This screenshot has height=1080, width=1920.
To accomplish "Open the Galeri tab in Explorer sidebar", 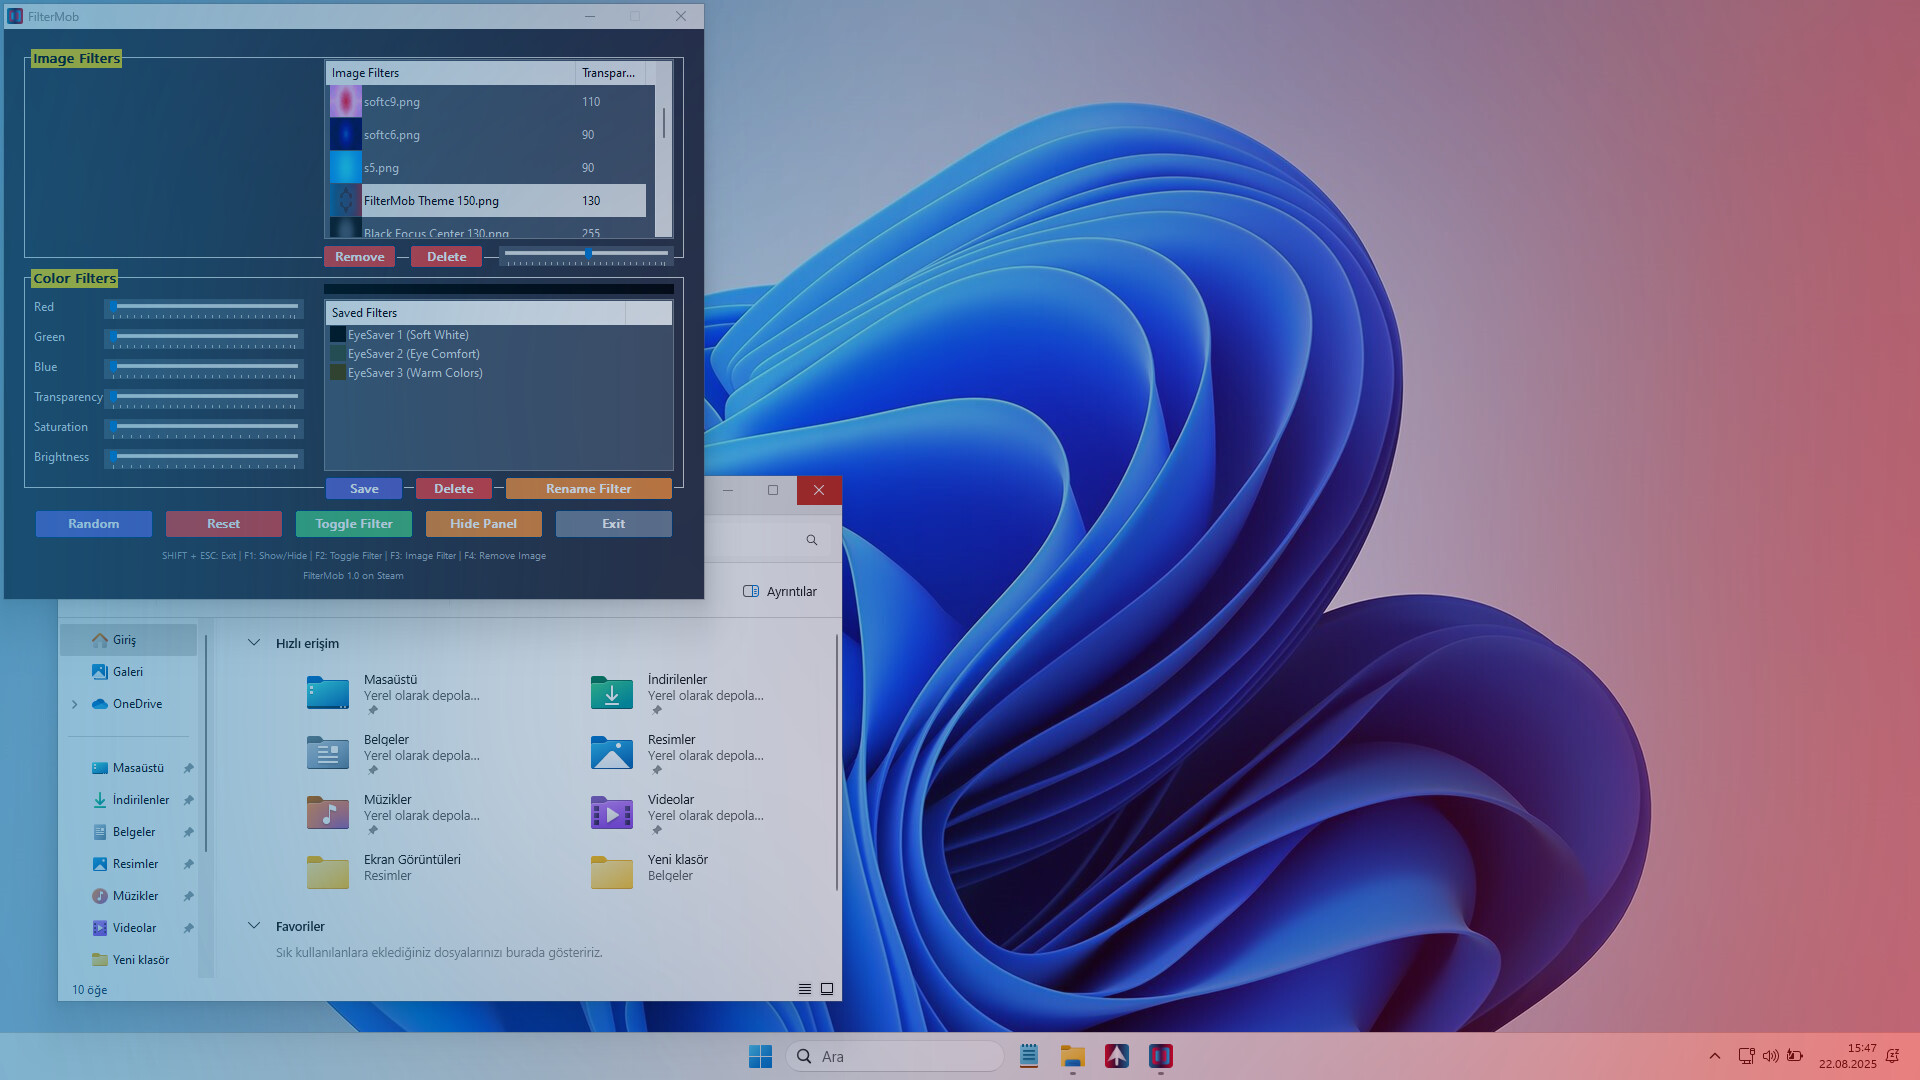I will (x=127, y=671).
